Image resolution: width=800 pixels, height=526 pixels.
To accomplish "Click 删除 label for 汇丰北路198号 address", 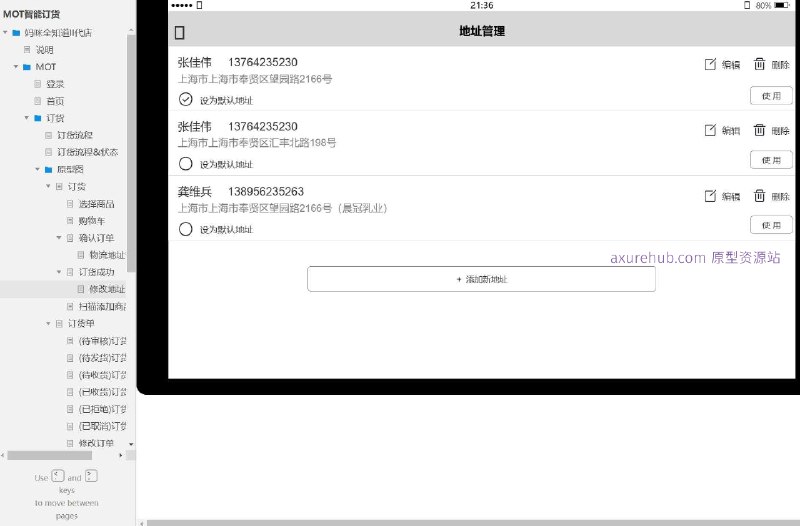I will point(780,131).
